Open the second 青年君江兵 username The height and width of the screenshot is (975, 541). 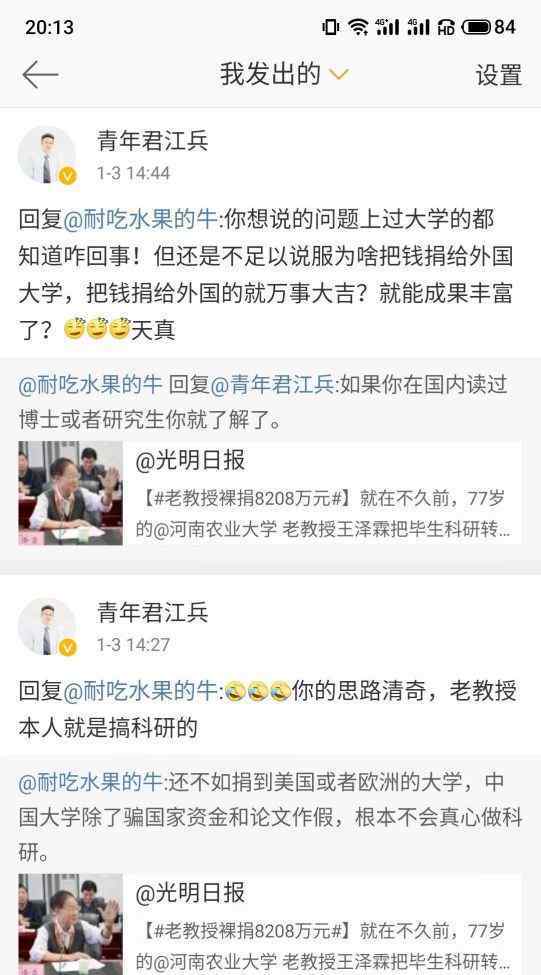coord(152,612)
